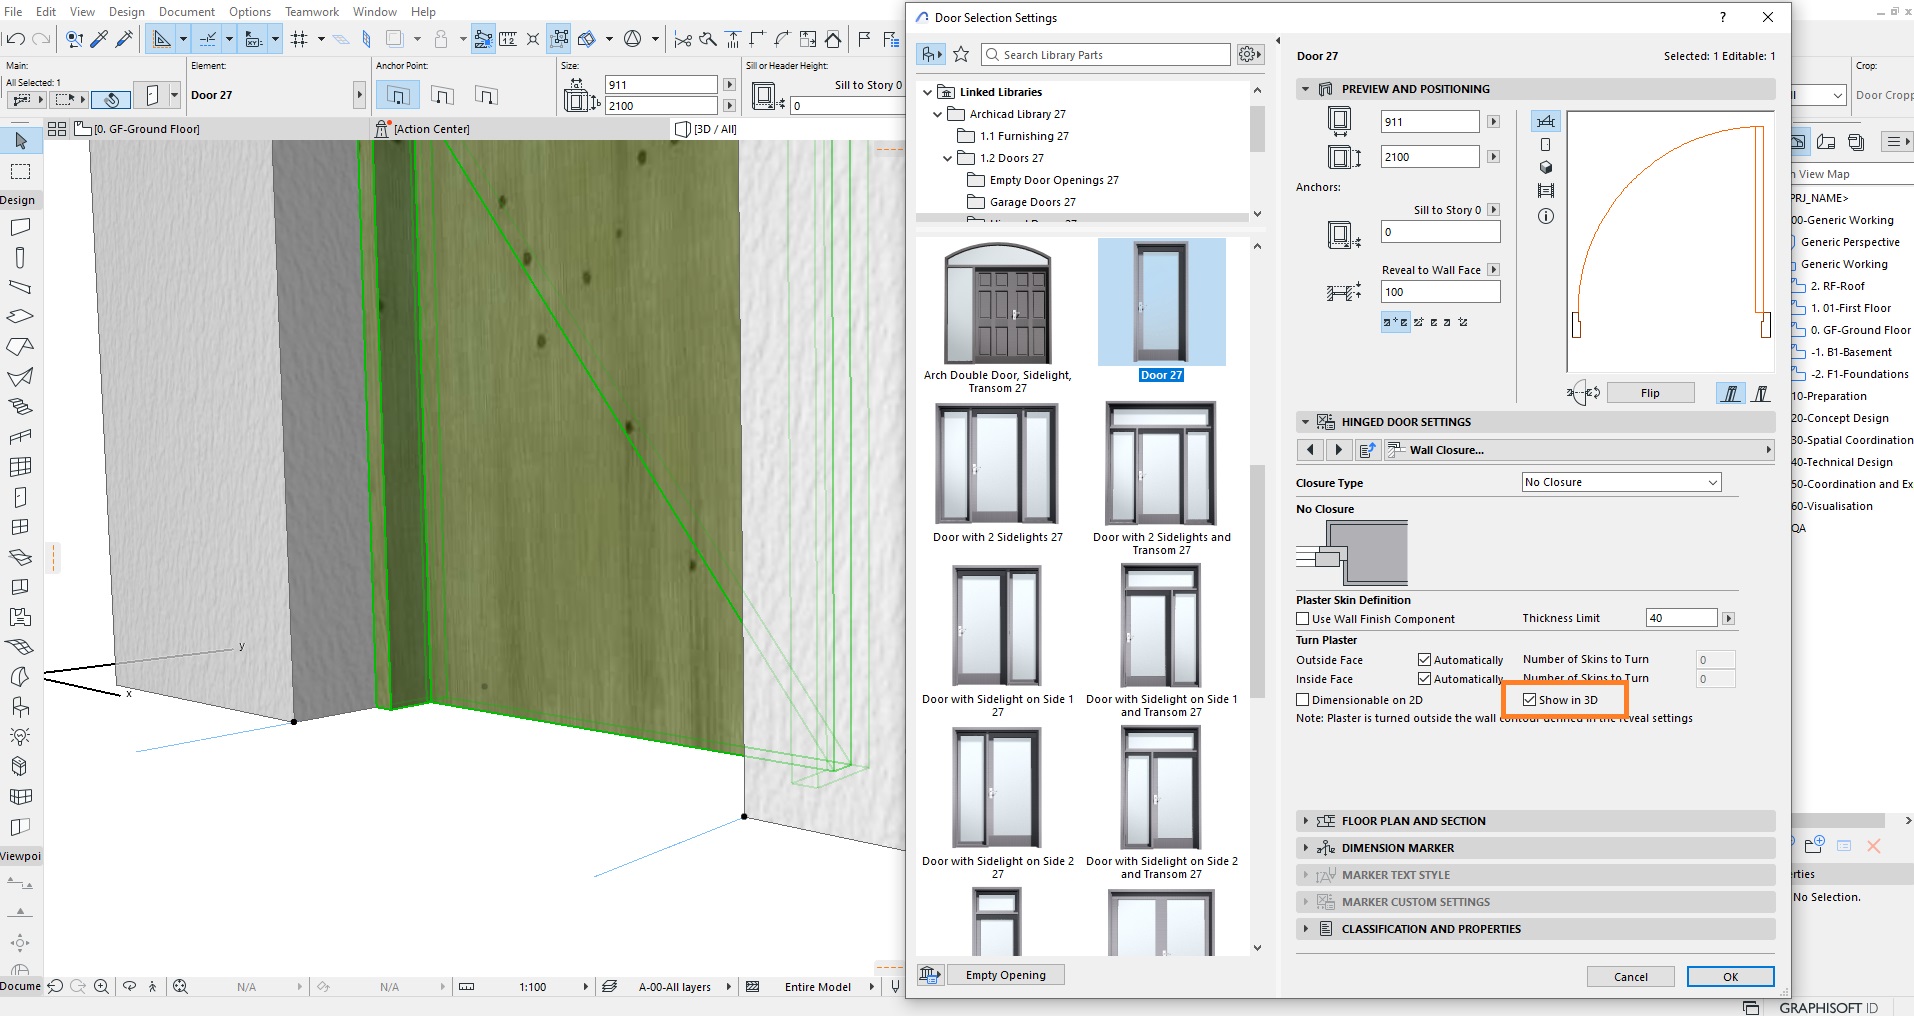
Task: Toggle Outside Face Automatically checkbox
Action: pos(1425,660)
